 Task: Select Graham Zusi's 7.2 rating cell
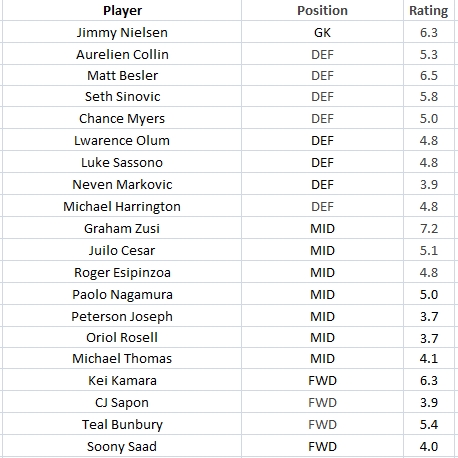tap(429, 228)
